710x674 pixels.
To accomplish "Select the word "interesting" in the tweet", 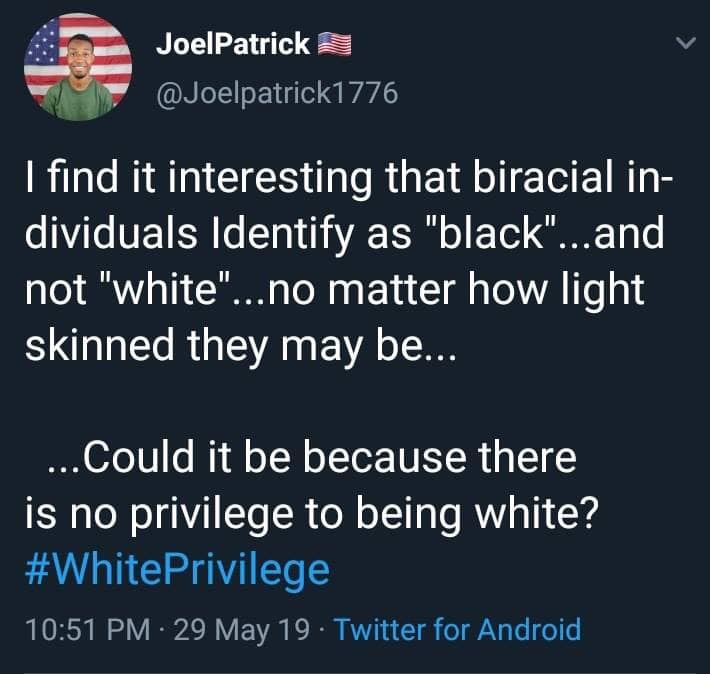I will (270, 178).
